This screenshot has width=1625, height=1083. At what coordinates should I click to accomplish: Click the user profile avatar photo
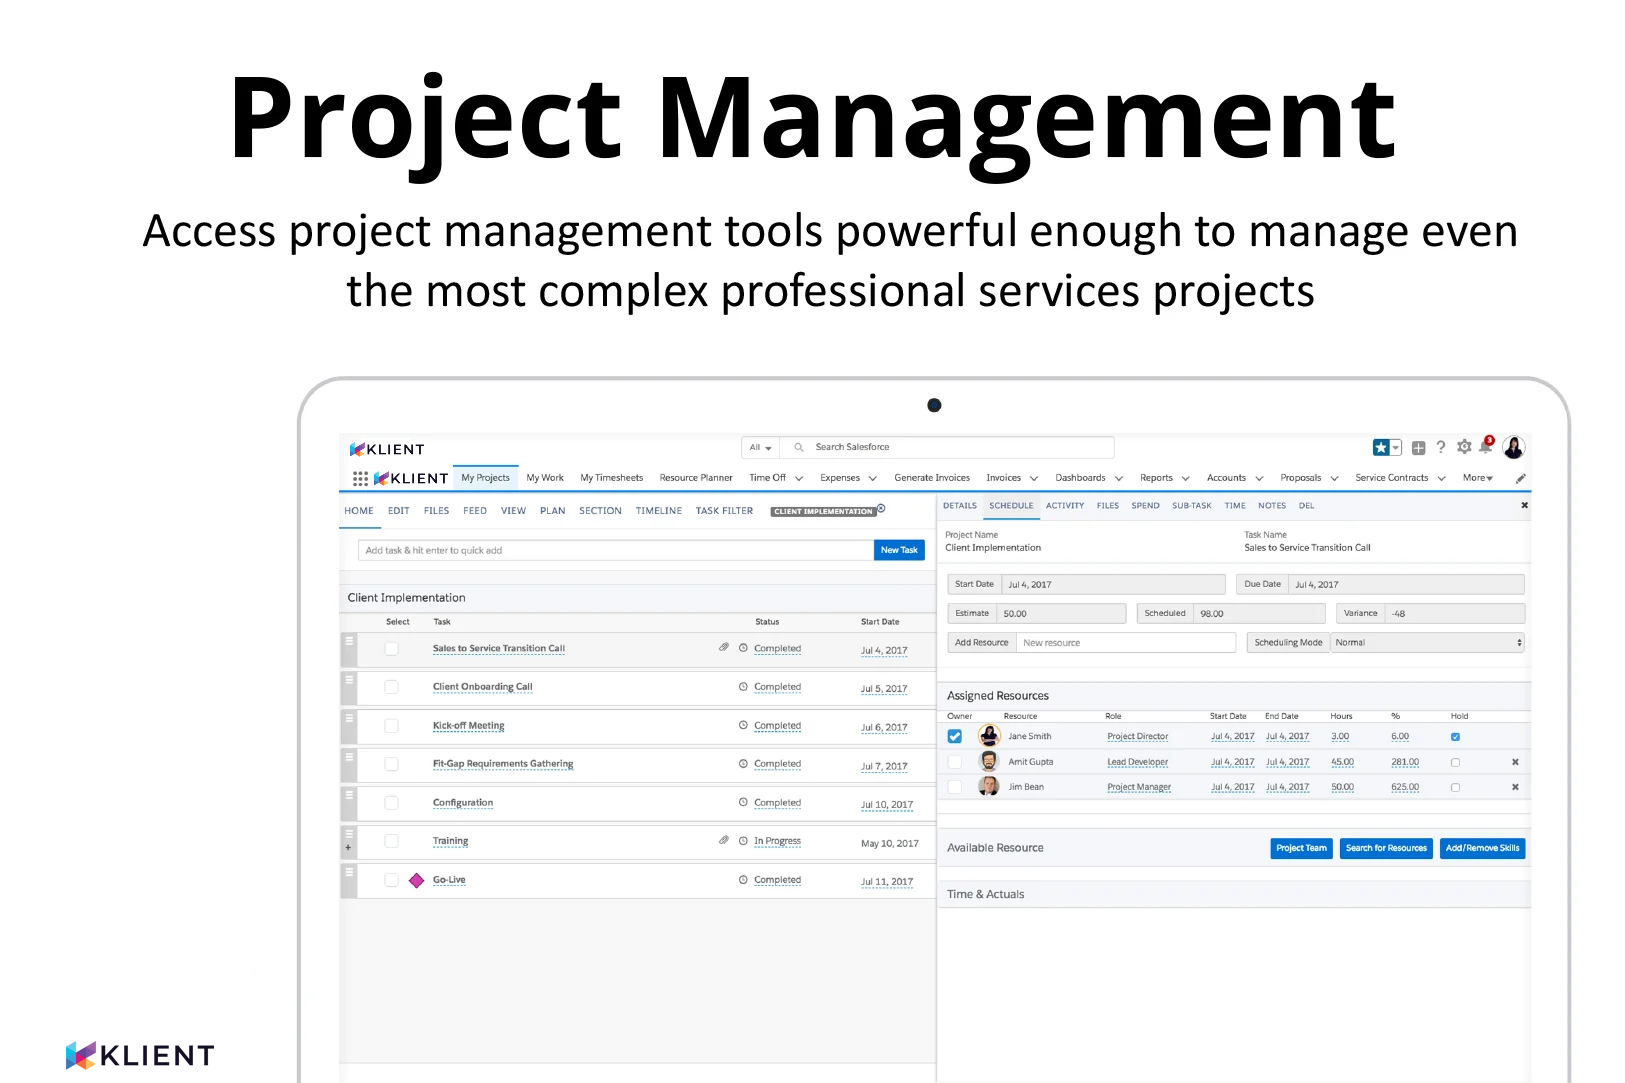click(1513, 447)
